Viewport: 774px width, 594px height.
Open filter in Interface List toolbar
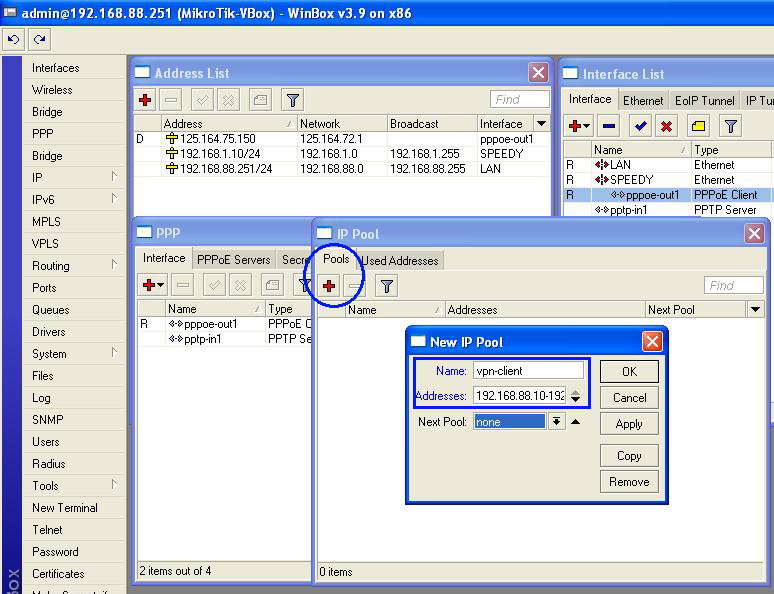click(x=731, y=126)
